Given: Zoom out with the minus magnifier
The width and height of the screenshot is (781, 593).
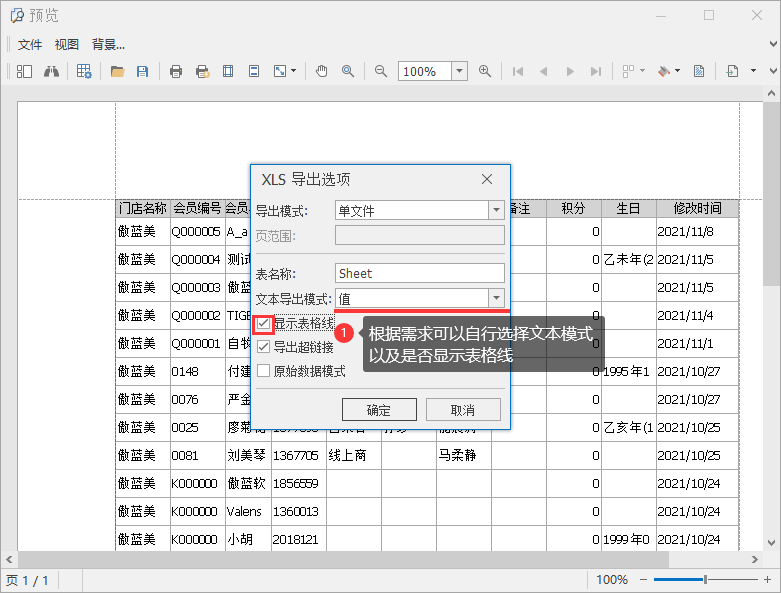Looking at the screenshot, I should (381, 71).
